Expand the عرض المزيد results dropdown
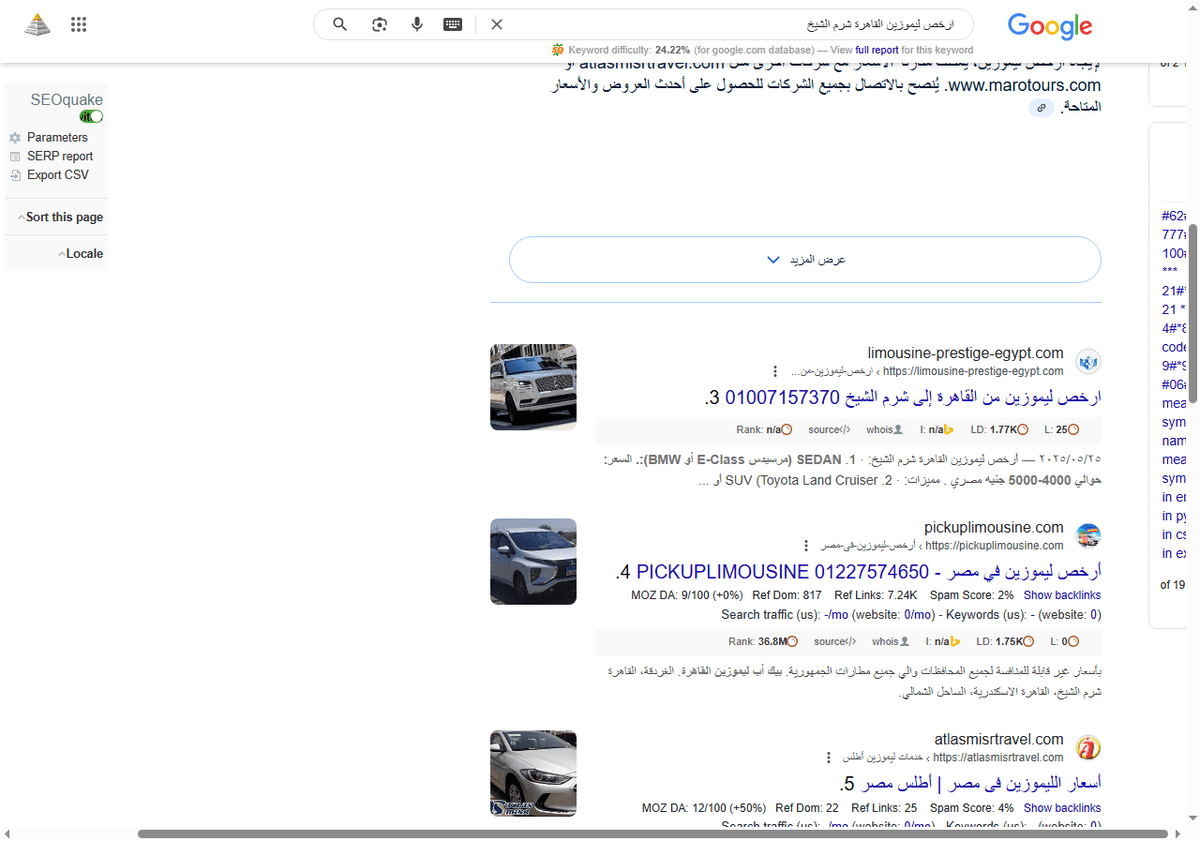Viewport: 1200px width, 841px height. [804, 259]
